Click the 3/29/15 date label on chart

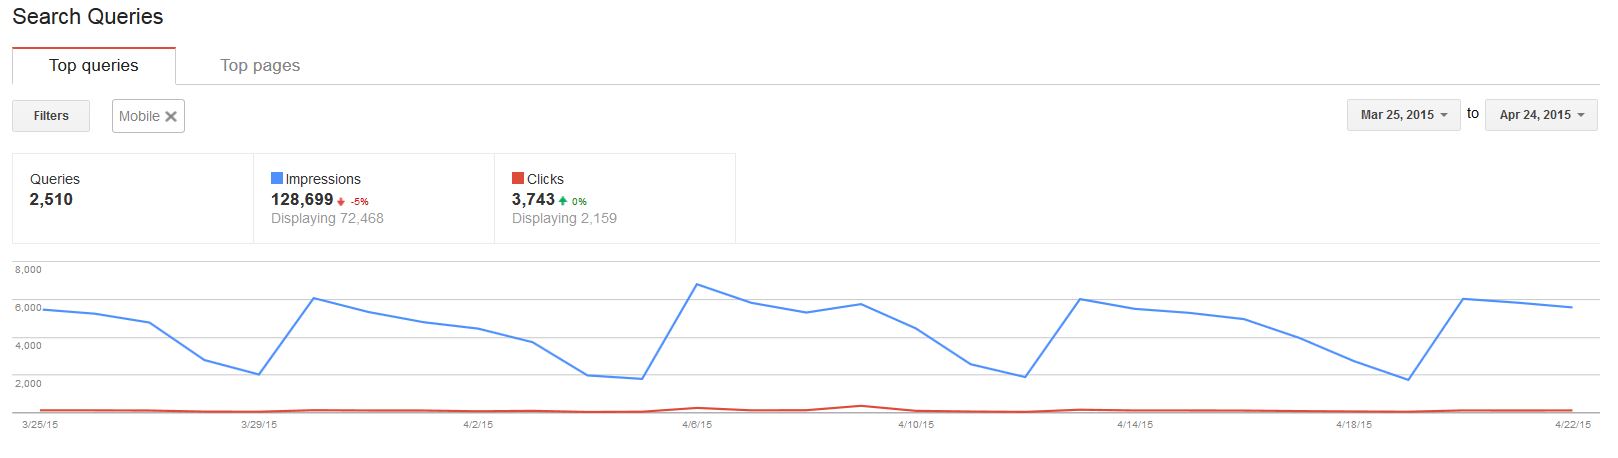(259, 425)
